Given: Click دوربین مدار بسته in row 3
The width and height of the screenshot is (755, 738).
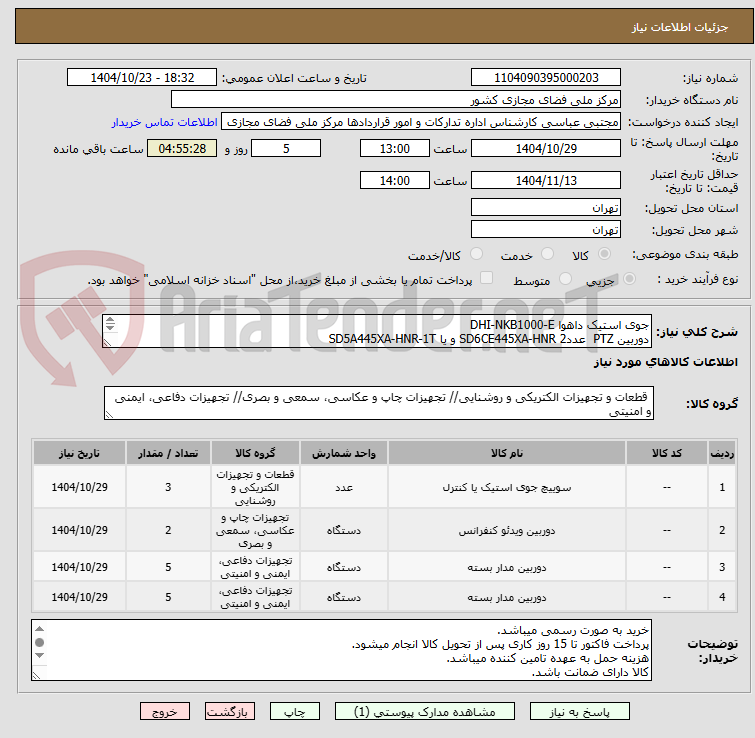Looking at the screenshot, I should pyautogui.click(x=507, y=567).
